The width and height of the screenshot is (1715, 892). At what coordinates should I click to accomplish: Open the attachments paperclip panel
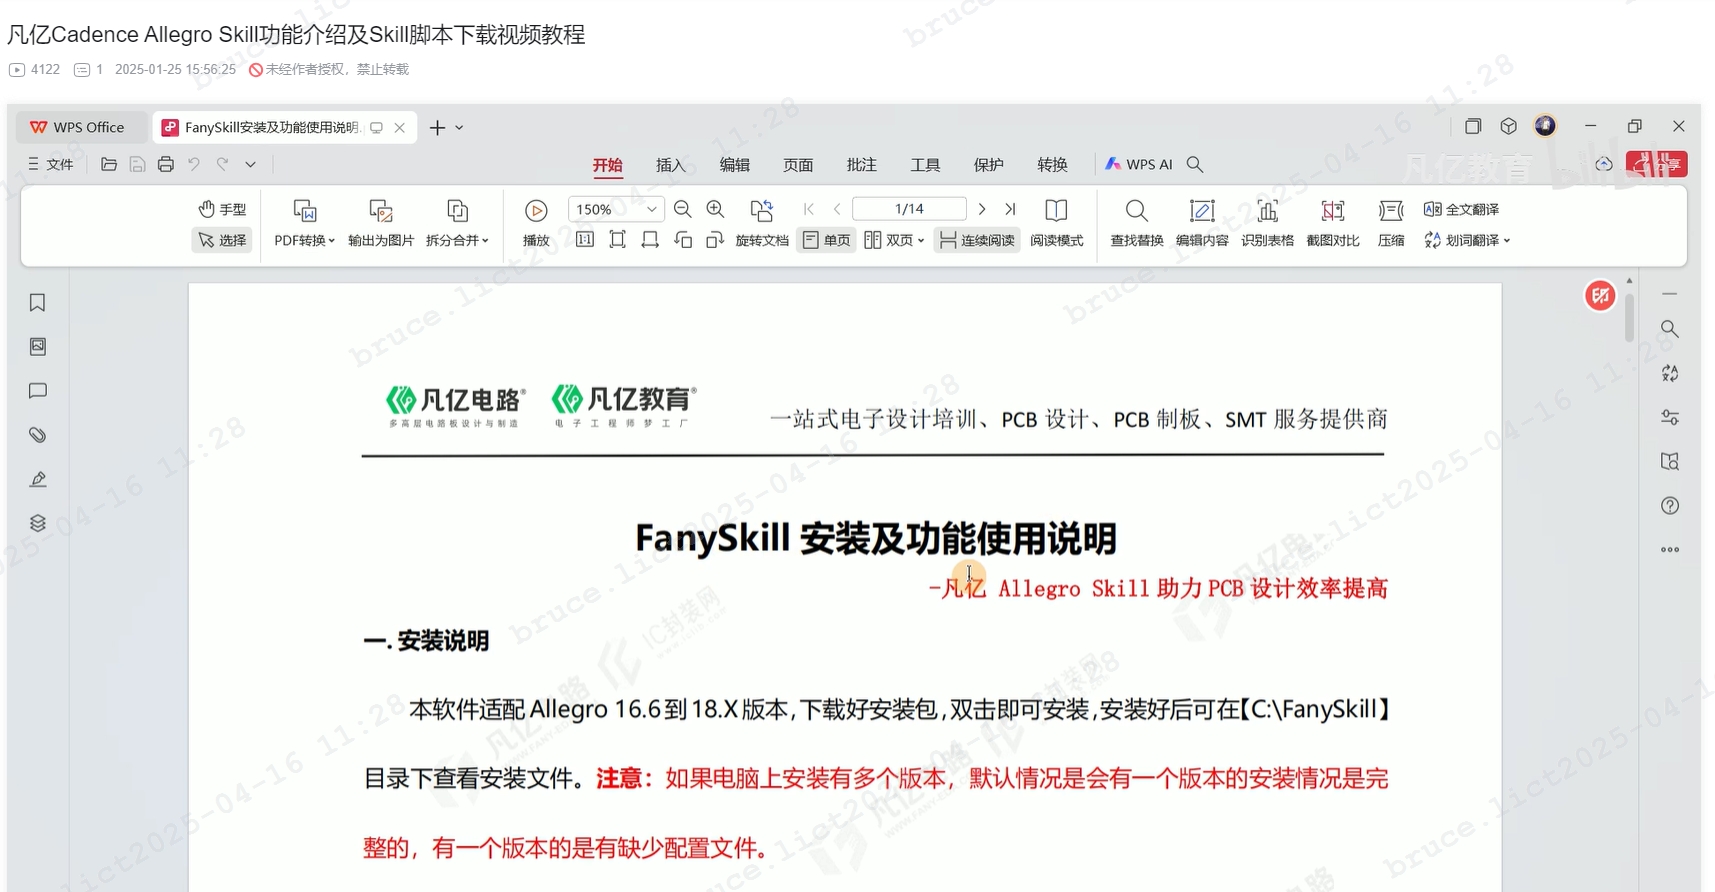click(38, 435)
